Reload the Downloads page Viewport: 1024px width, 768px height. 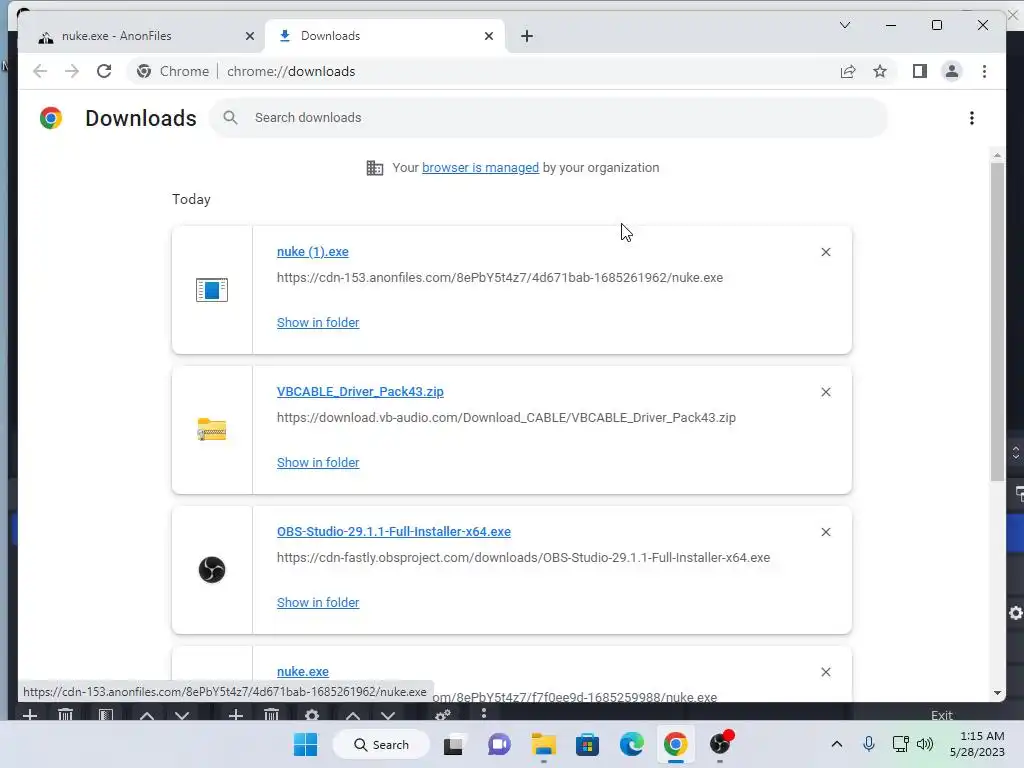[x=104, y=71]
